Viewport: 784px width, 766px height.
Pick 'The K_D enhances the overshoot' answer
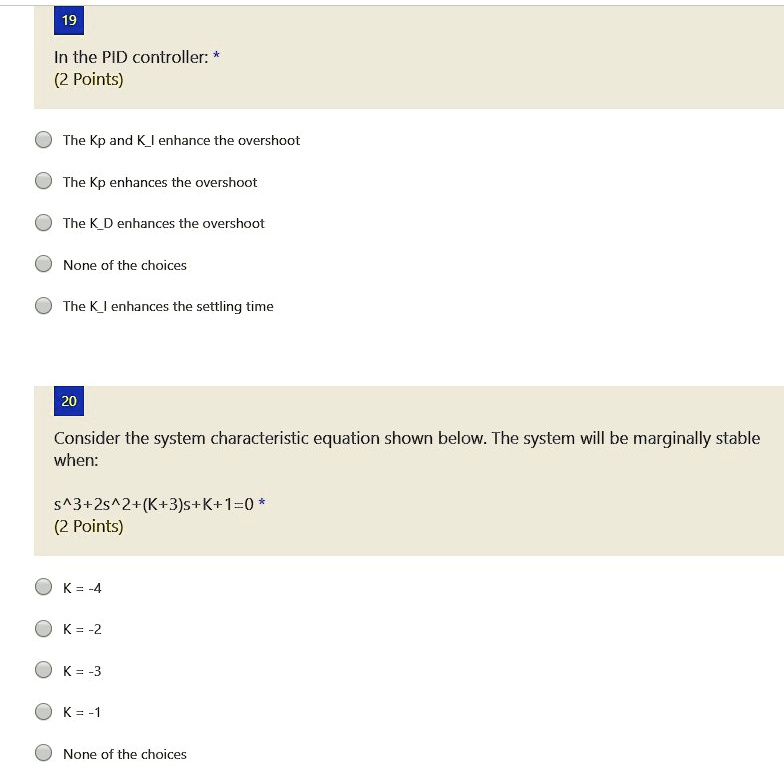tap(44, 222)
